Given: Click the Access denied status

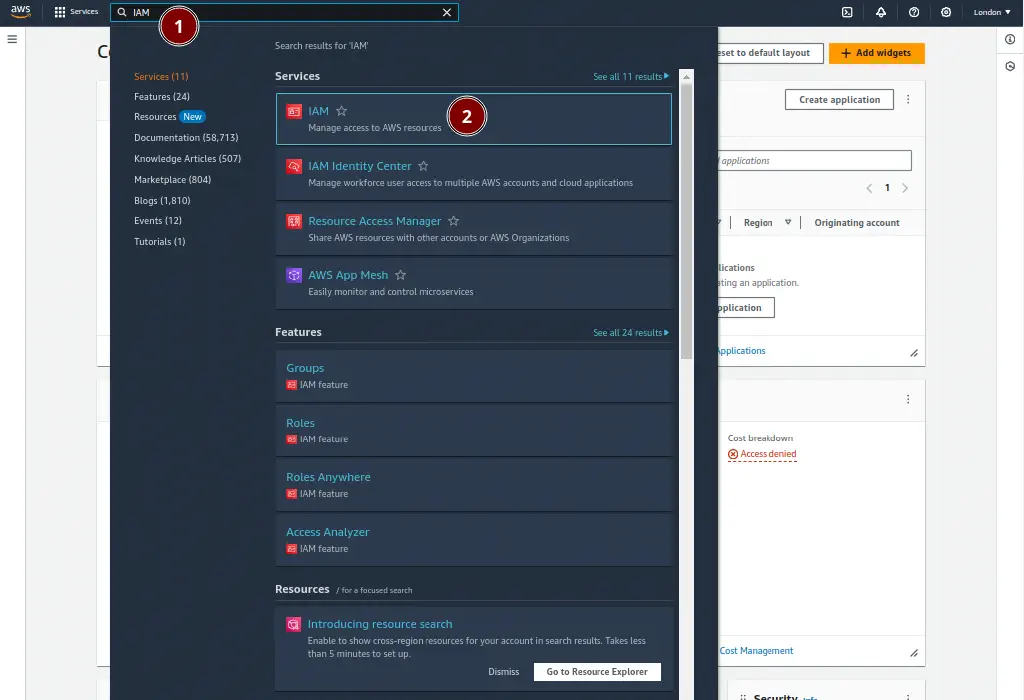Looking at the screenshot, I should (x=762, y=454).
